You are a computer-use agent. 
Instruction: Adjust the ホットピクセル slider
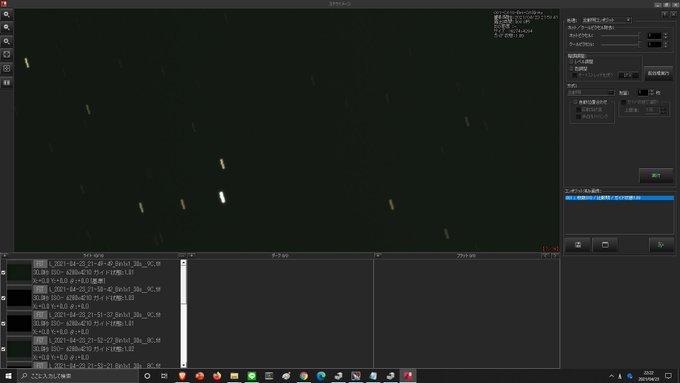(x=620, y=36)
